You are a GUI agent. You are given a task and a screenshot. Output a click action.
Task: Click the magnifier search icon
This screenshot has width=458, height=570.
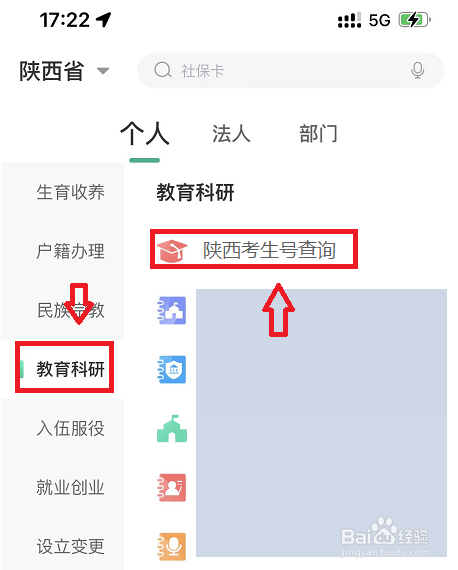point(162,70)
